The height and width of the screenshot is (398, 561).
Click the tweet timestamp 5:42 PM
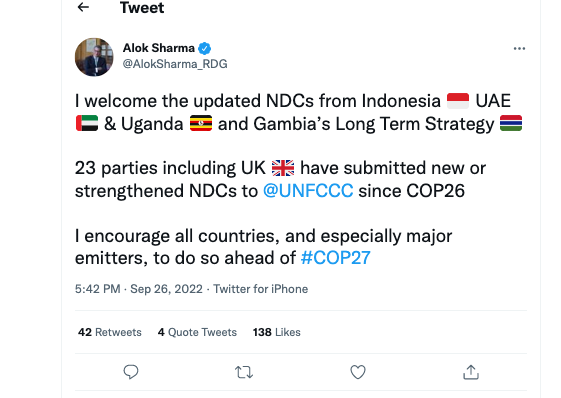point(97,289)
